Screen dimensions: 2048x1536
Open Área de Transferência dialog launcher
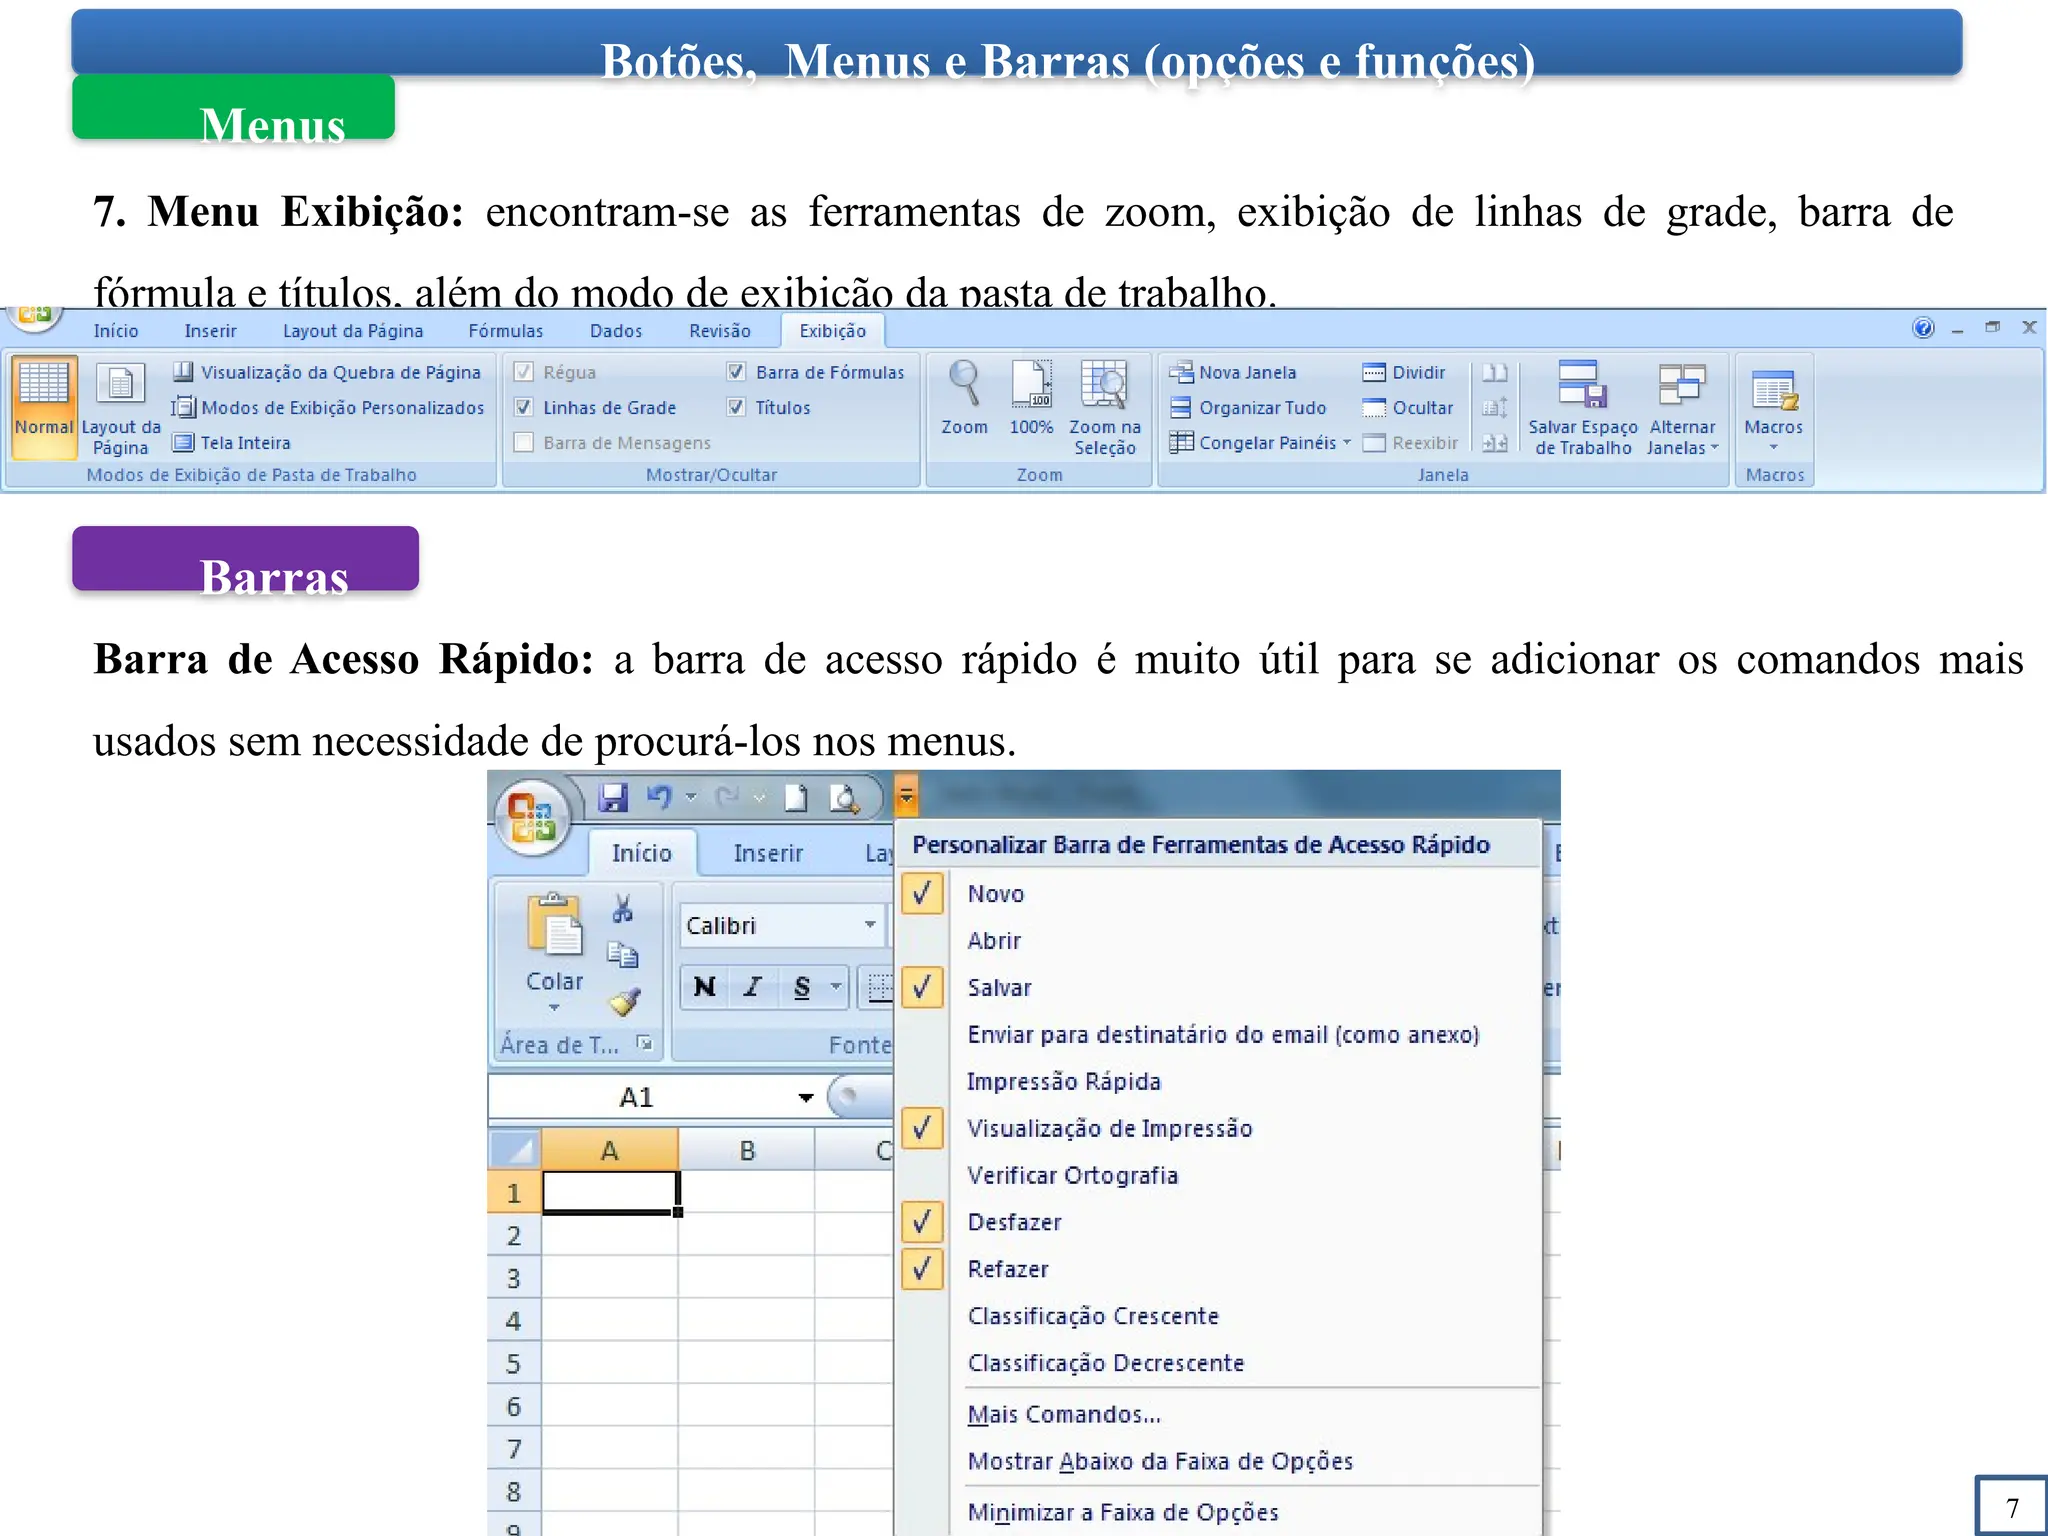645,1043
